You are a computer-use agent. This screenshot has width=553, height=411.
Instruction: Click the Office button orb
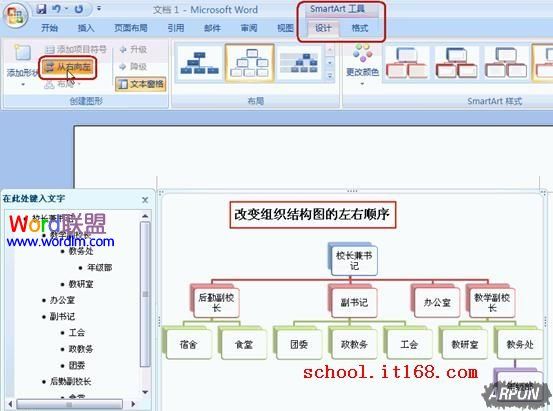coord(15,15)
